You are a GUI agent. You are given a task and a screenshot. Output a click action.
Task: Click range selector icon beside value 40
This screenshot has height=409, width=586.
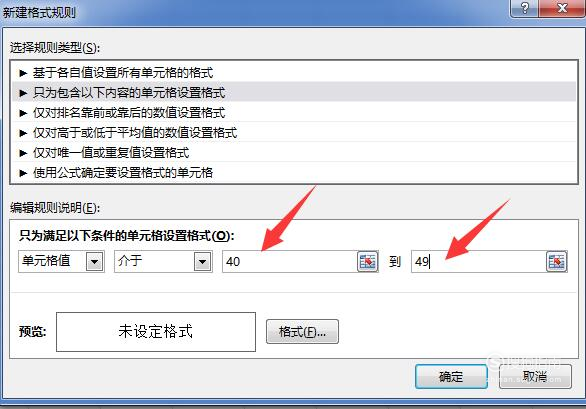coord(367,261)
